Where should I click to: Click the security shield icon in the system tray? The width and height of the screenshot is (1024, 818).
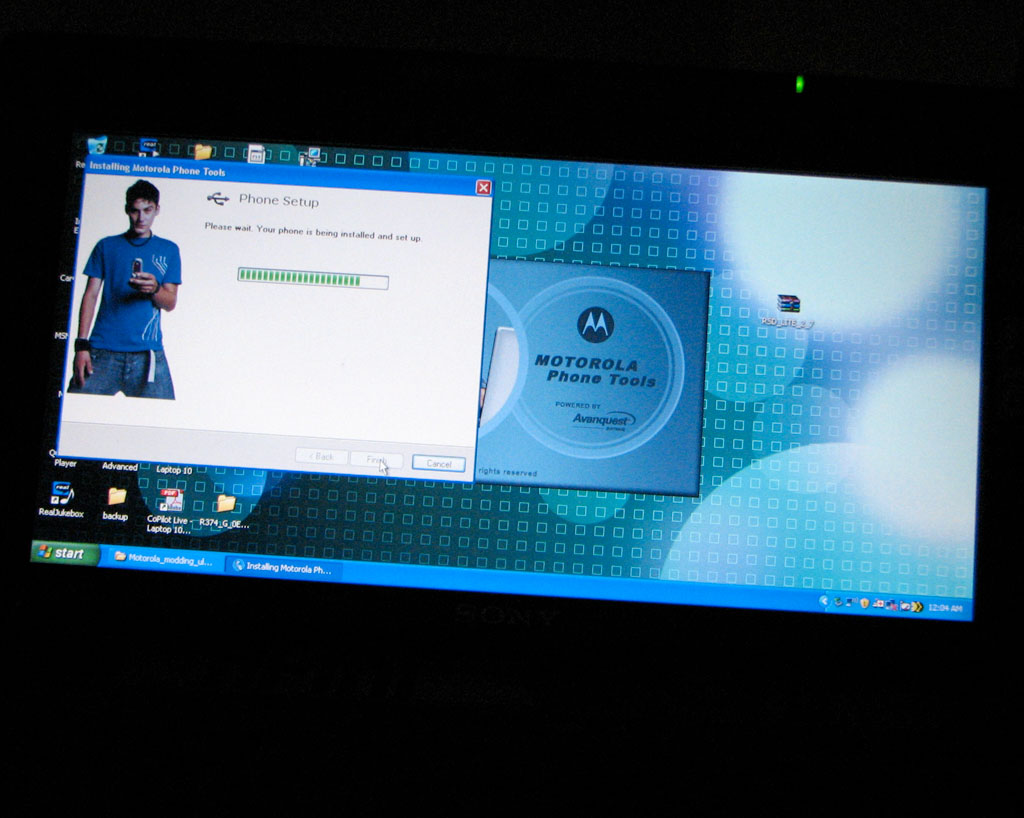[x=864, y=603]
